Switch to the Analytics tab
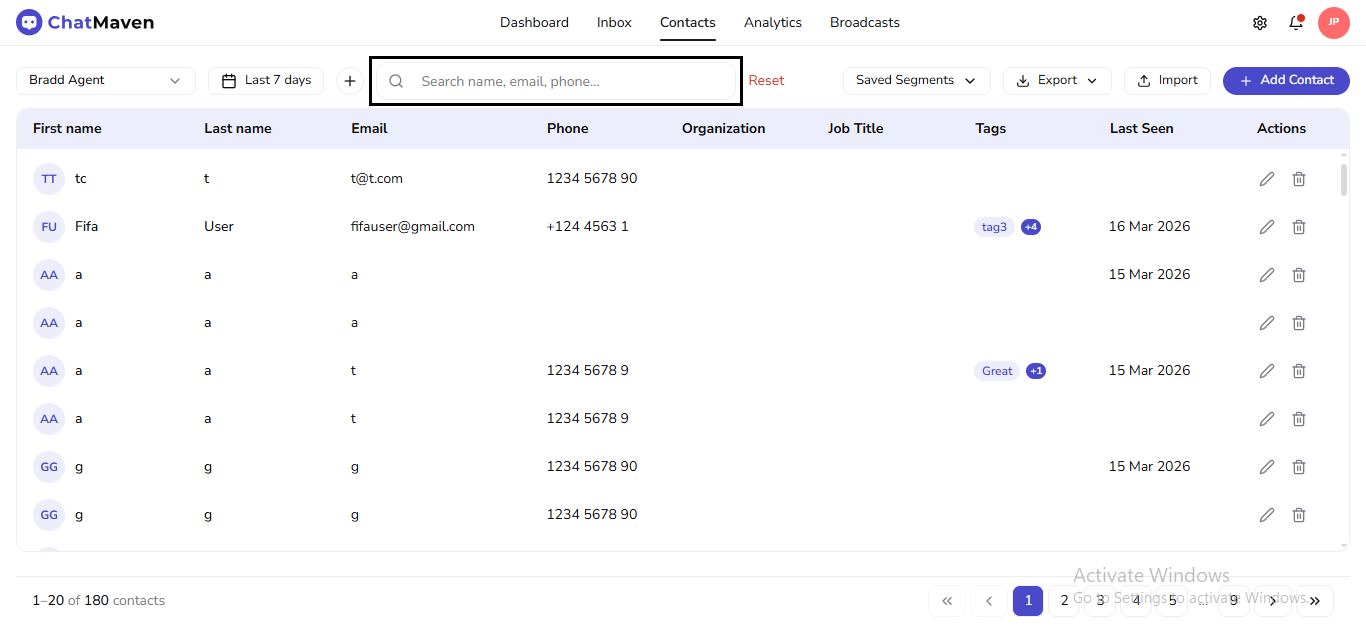Screen dimensions: 1366x627 (772, 22)
